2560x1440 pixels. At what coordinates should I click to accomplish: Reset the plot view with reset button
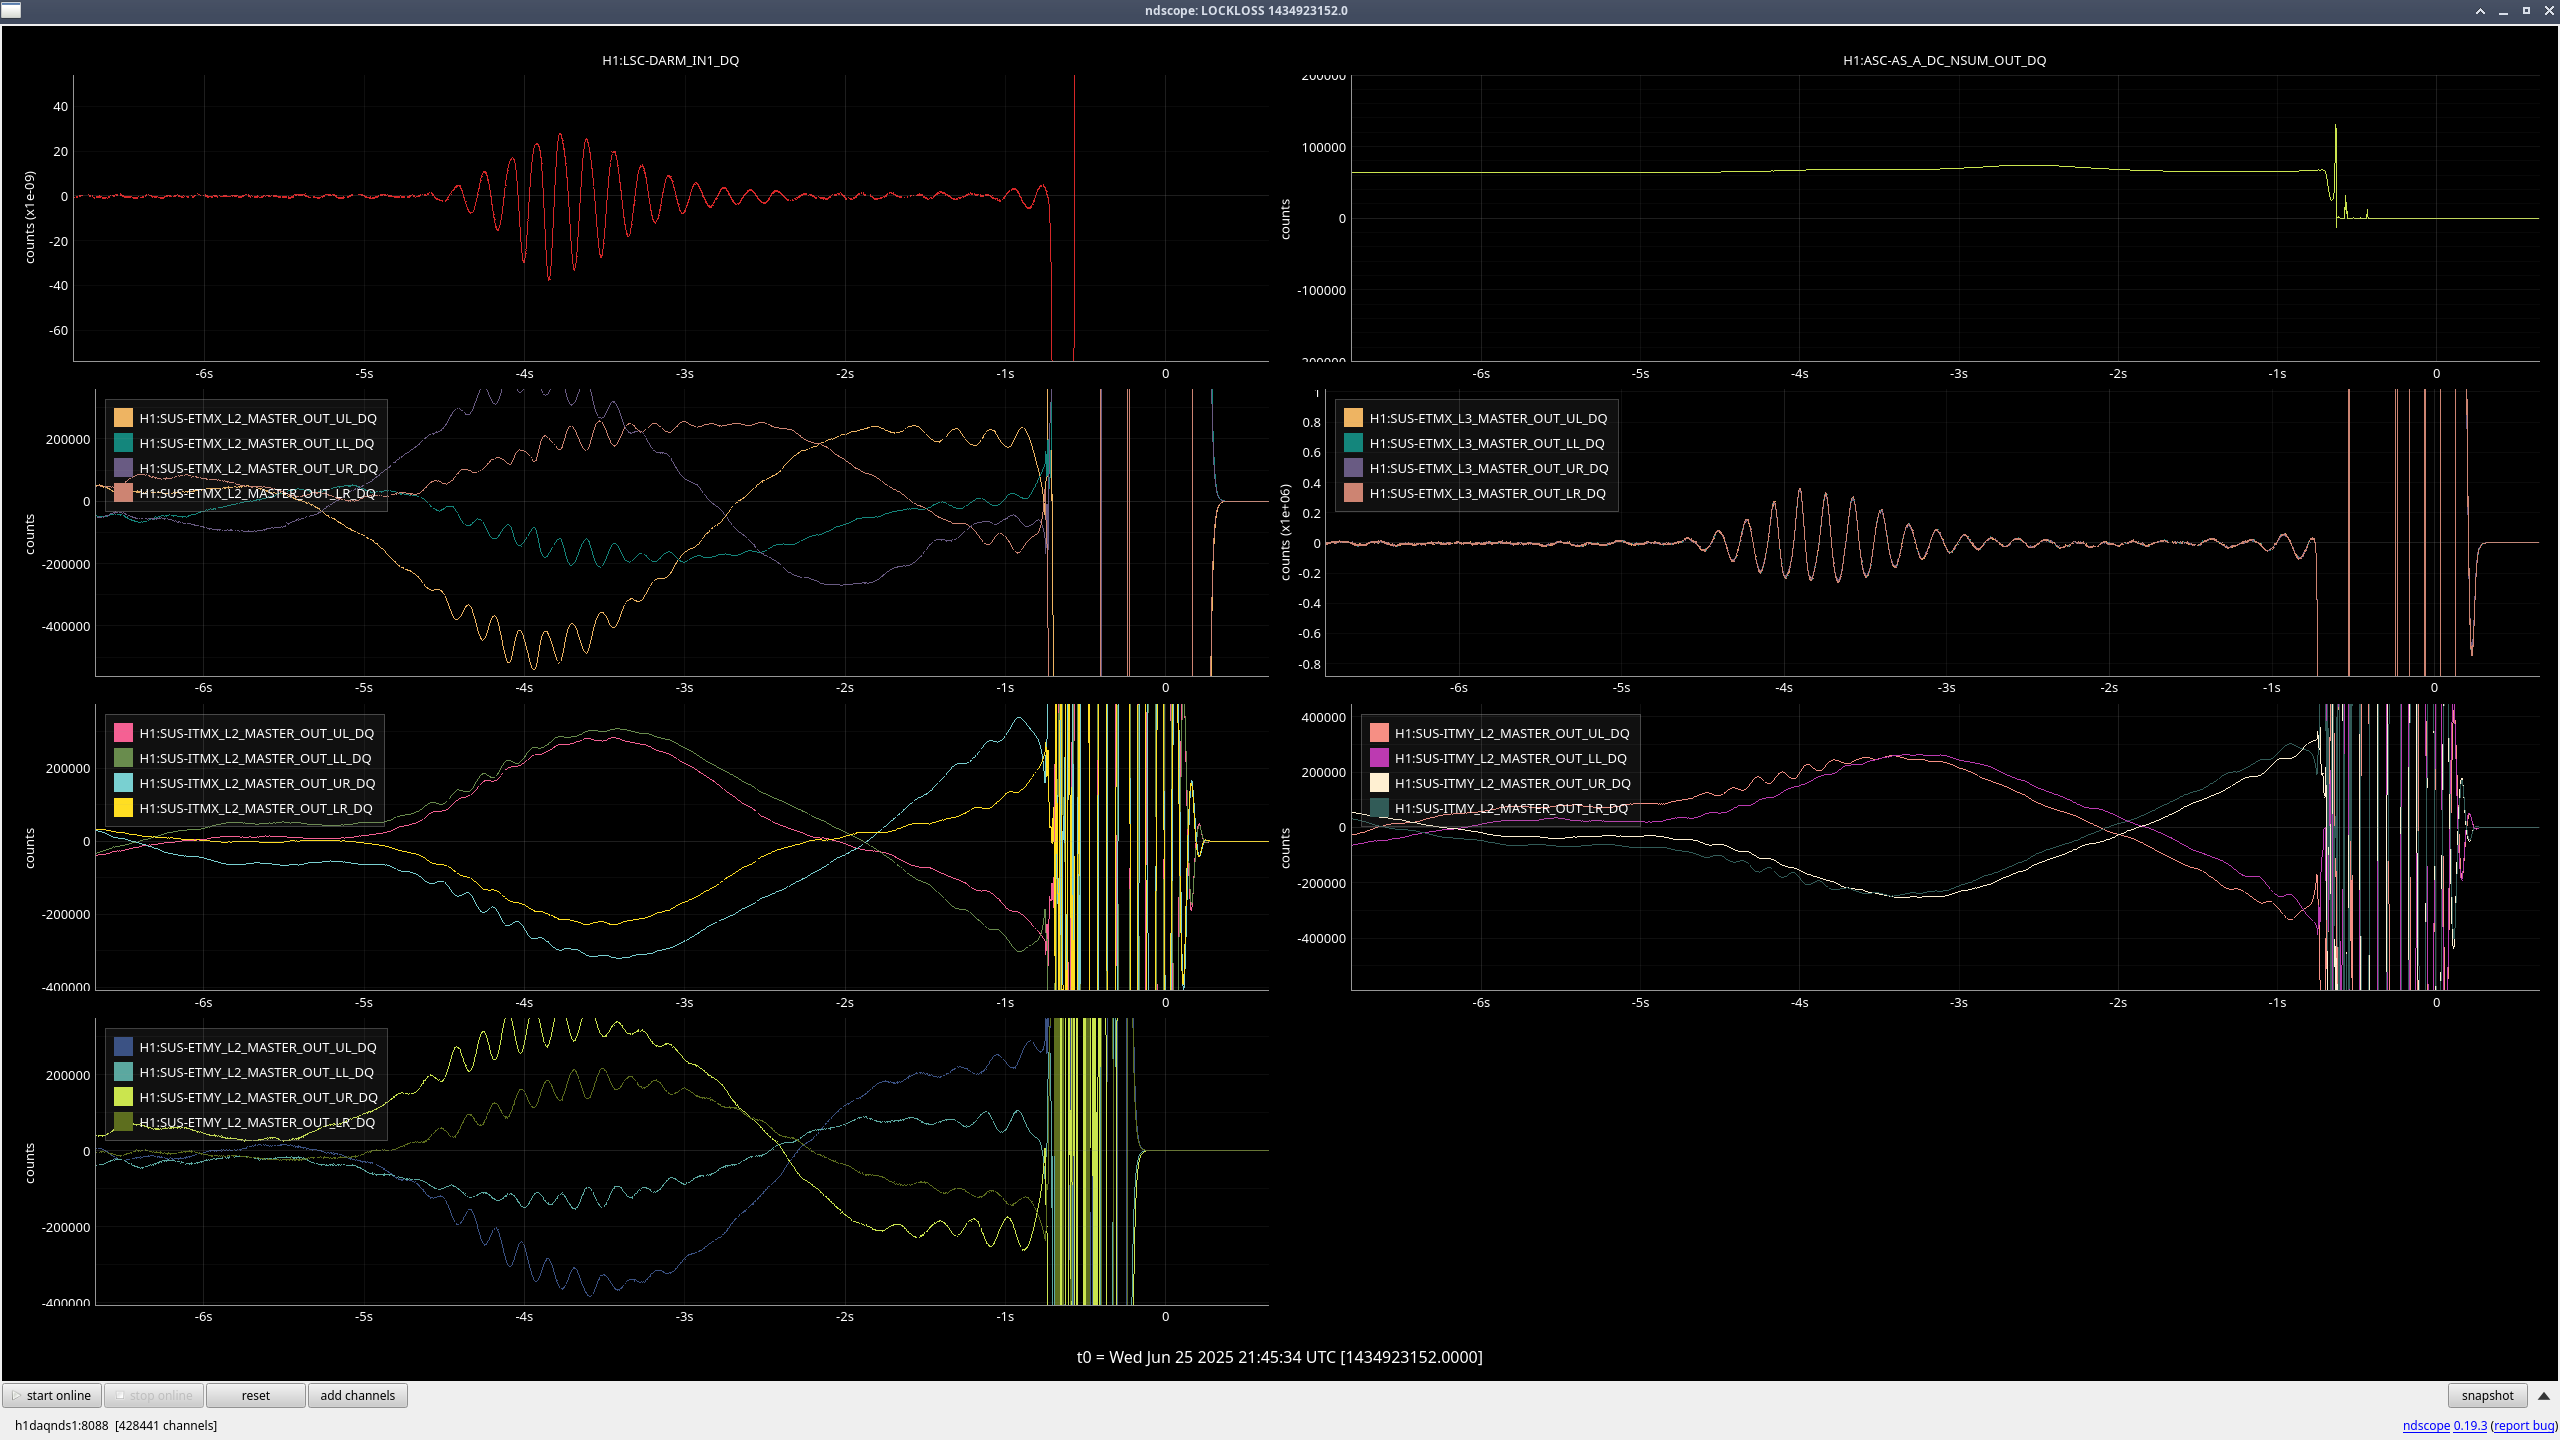pos(255,1395)
